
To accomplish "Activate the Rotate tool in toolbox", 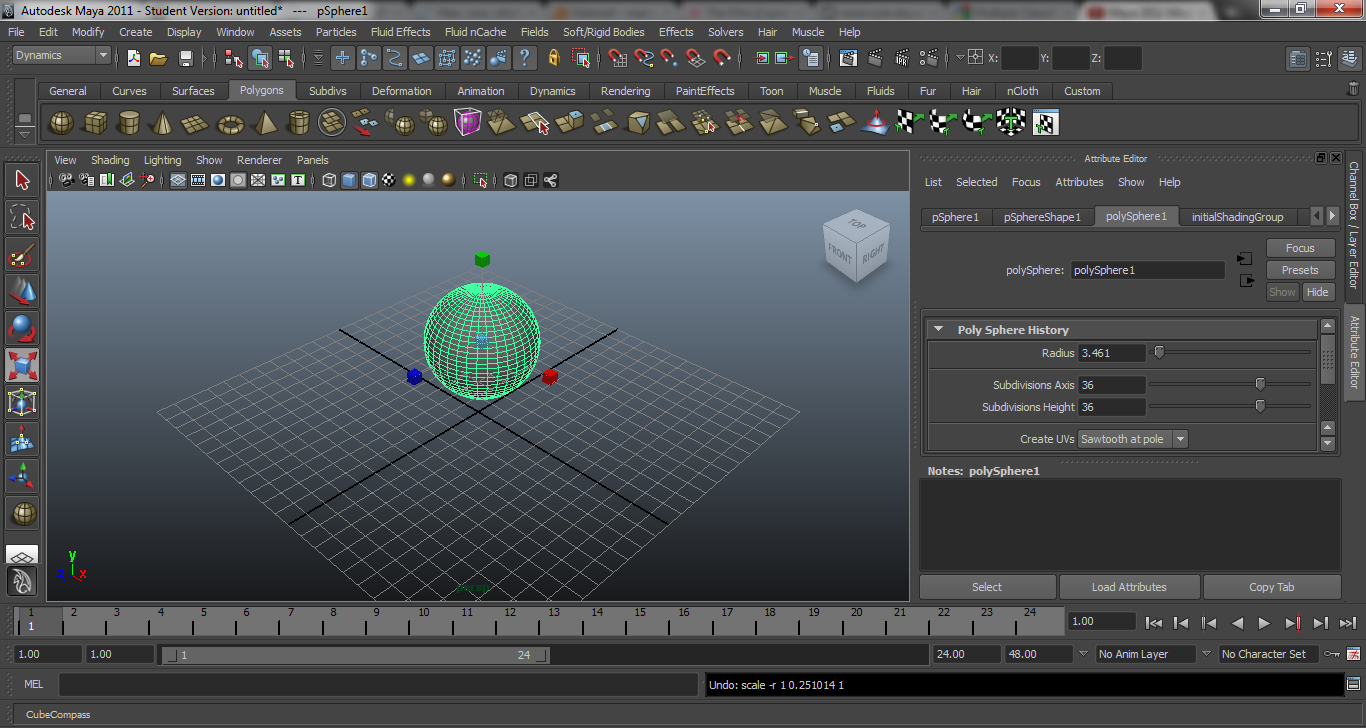I will point(23,329).
